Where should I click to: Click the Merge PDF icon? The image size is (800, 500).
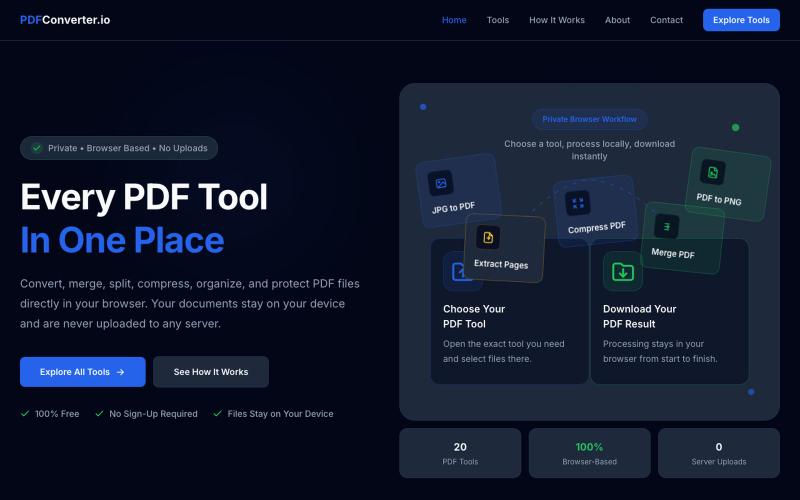coord(666,227)
